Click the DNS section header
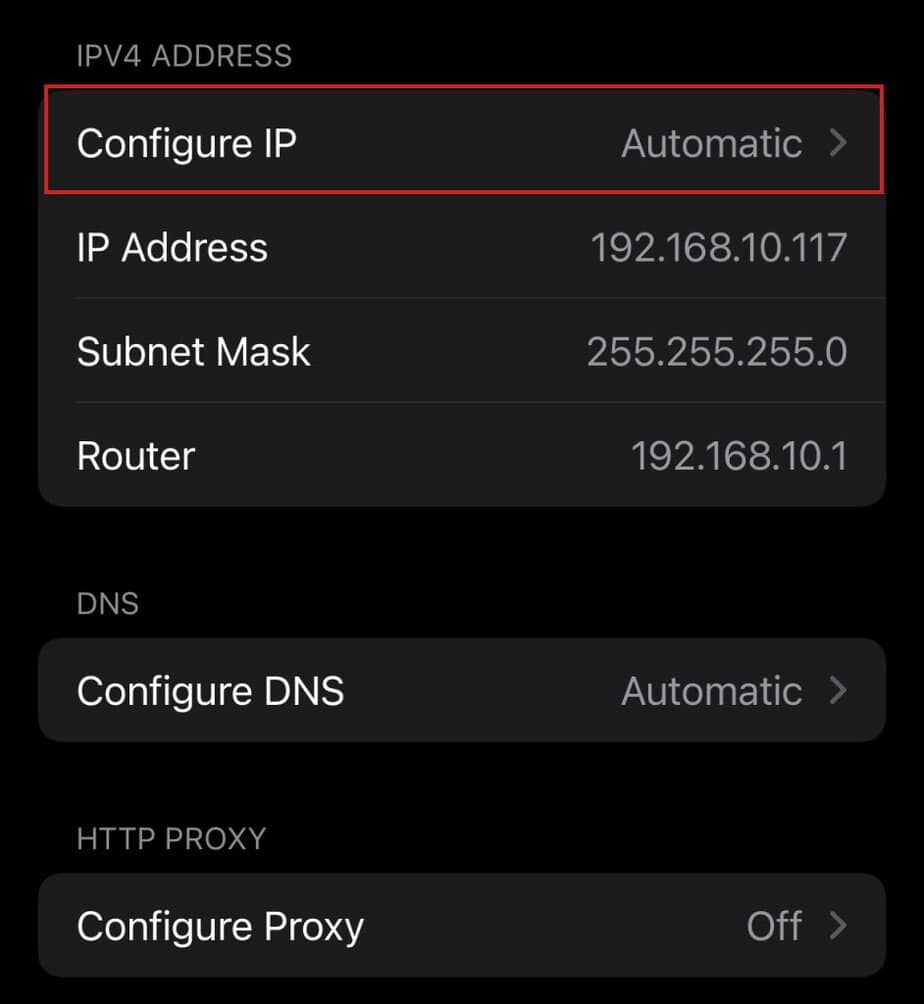Image resolution: width=924 pixels, height=1004 pixels. [108, 603]
